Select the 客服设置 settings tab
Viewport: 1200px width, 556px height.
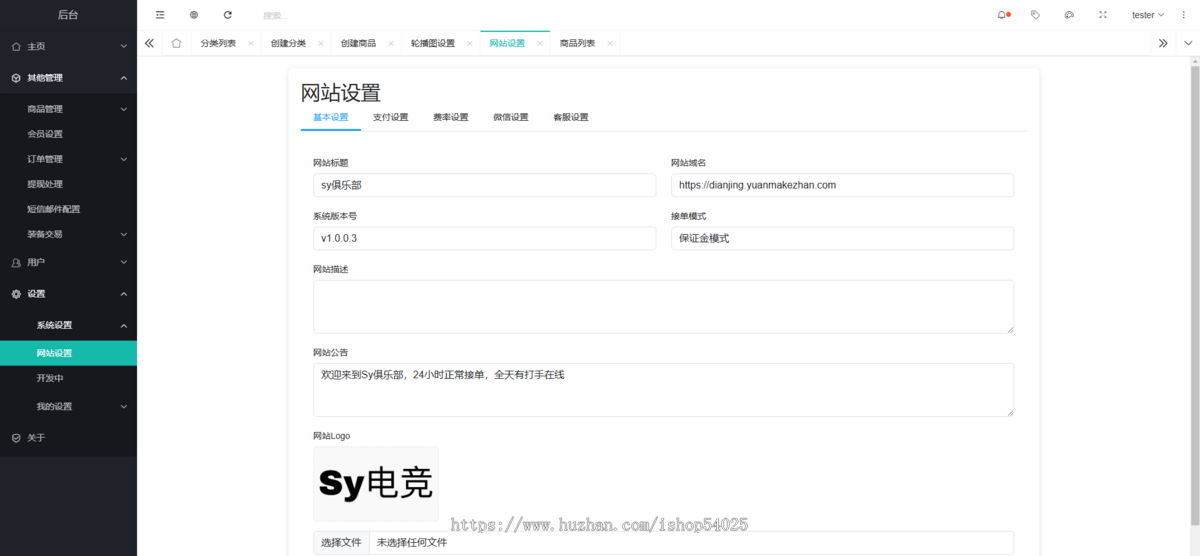571,117
